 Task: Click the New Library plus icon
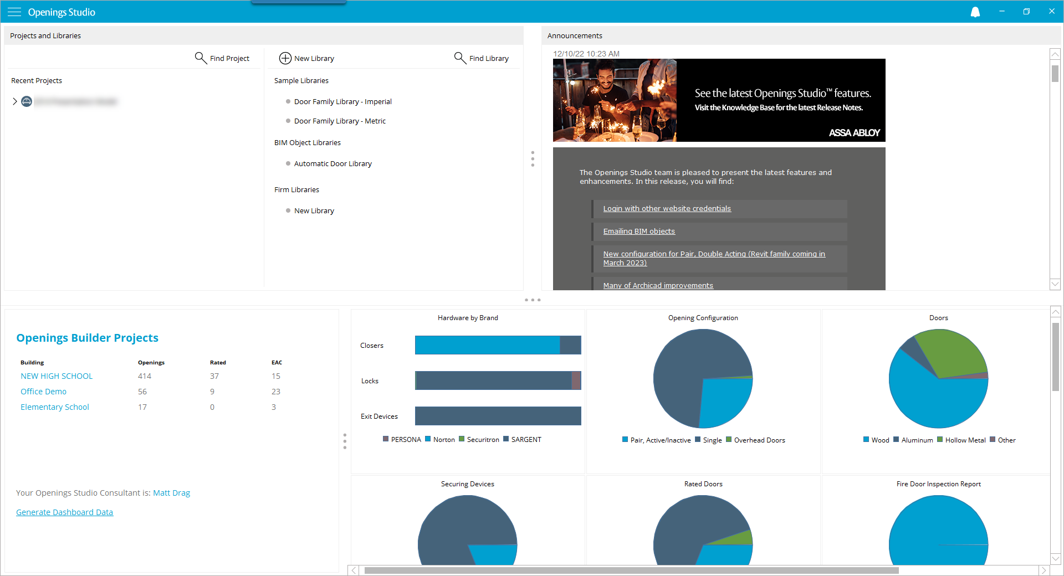pyautogui.click(x=285, y=58)
